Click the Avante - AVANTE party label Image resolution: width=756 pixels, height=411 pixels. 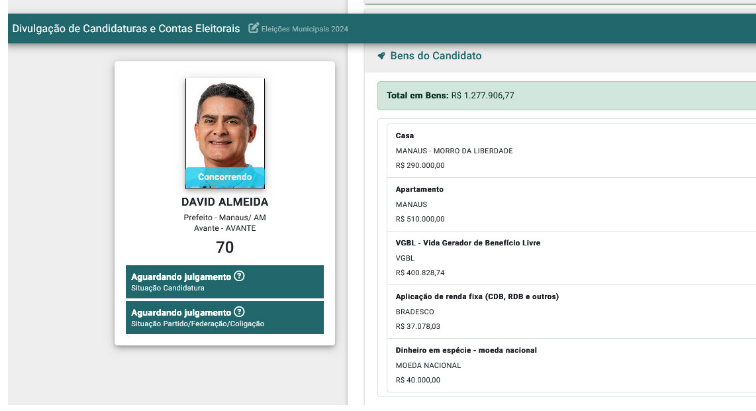[225, 228]
